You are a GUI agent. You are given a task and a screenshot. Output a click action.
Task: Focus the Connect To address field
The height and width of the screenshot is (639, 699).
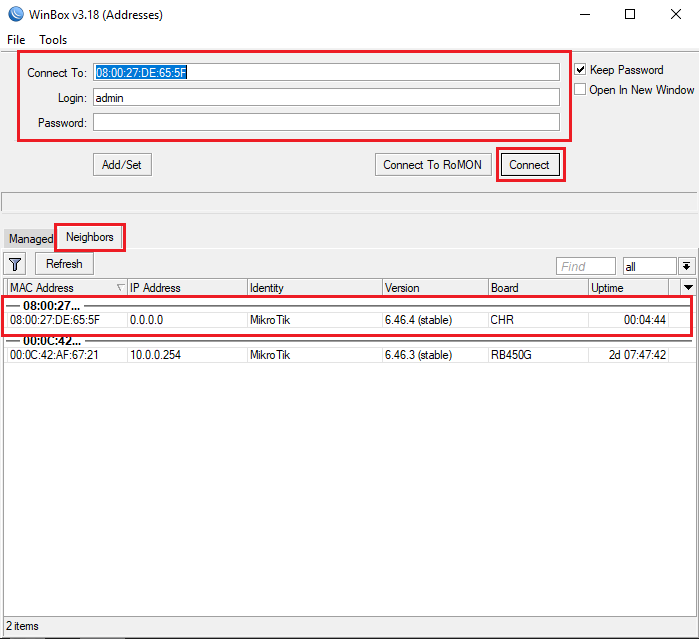coord(326,72)
